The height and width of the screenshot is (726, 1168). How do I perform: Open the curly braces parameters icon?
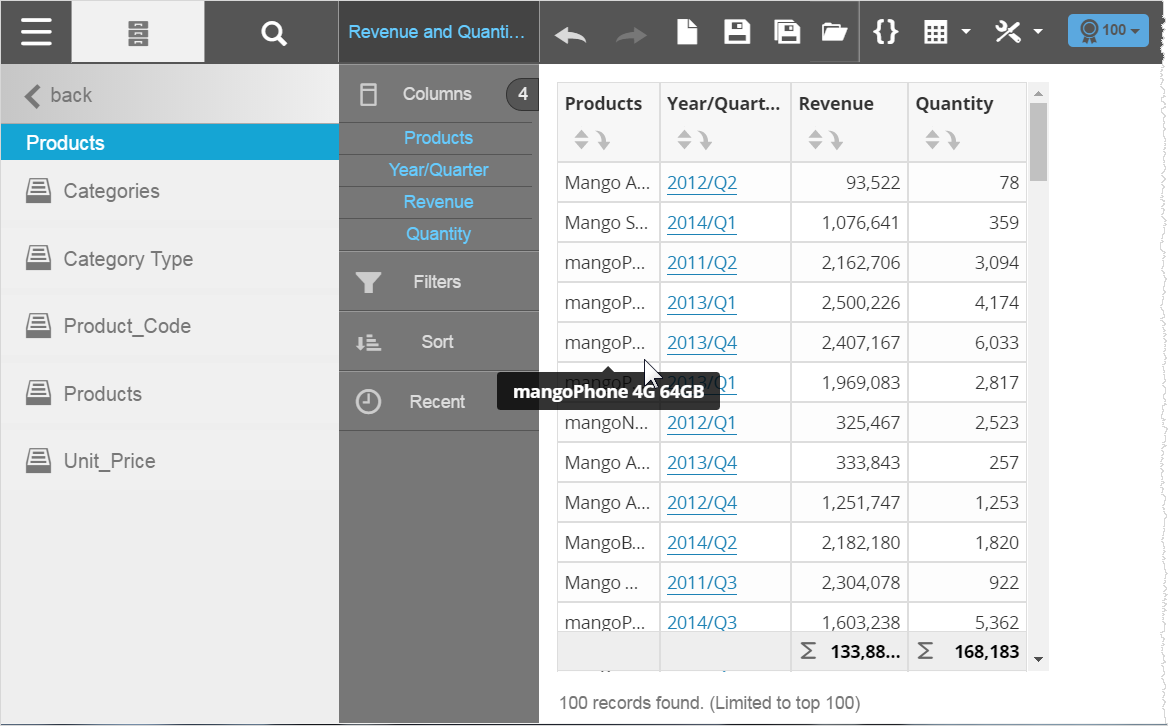point(885,32)
